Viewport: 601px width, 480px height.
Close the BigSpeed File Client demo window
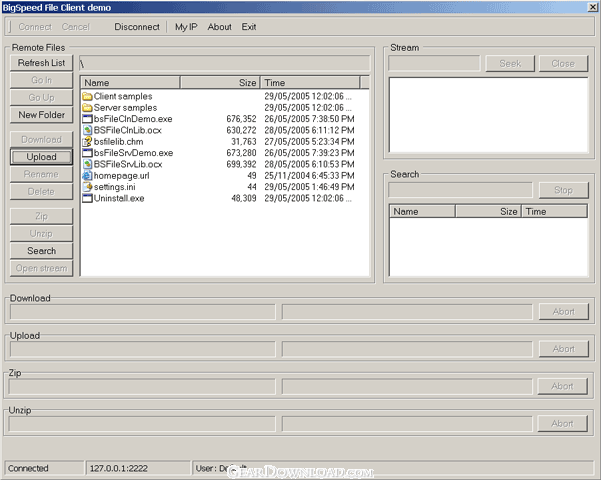[593, 7]
